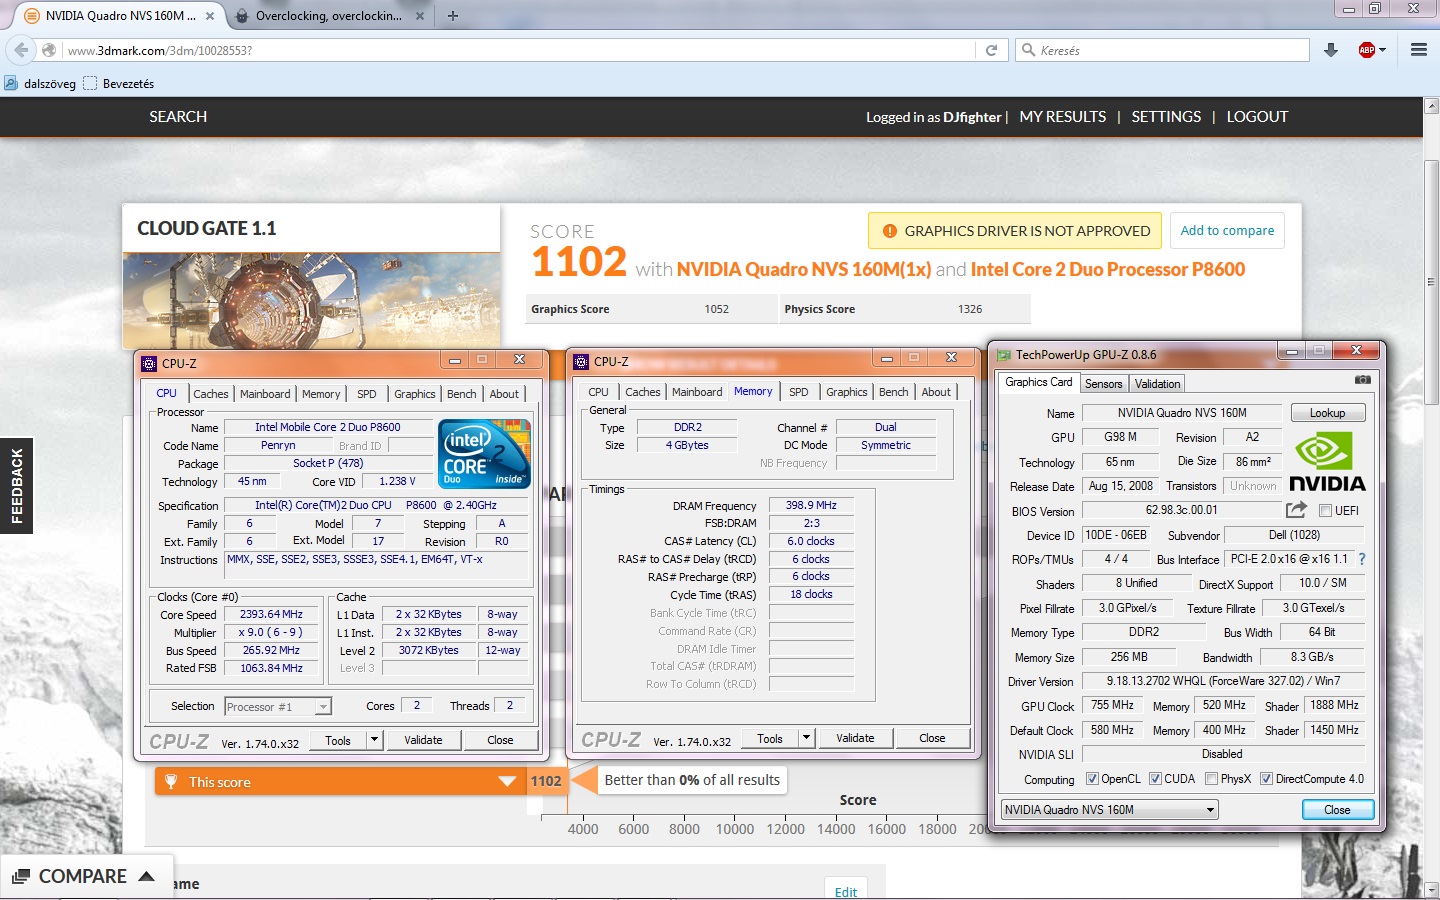Click the site identity globe icon in address bar
1440x900 pixels.
point(48,50)
